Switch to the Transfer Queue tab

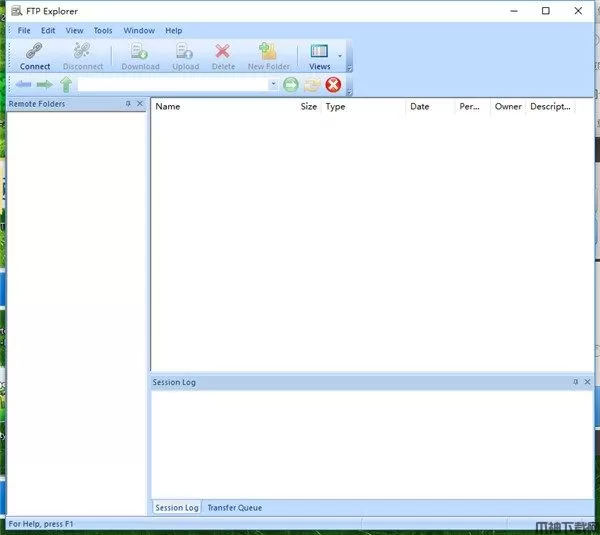[234, 508]
